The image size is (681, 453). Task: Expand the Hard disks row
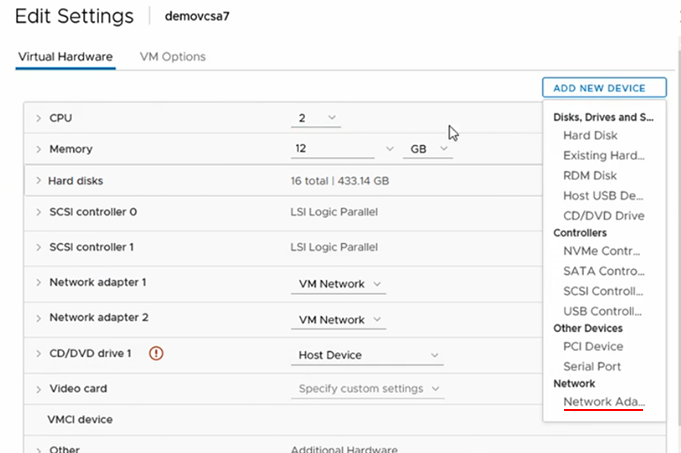point(39,181)
